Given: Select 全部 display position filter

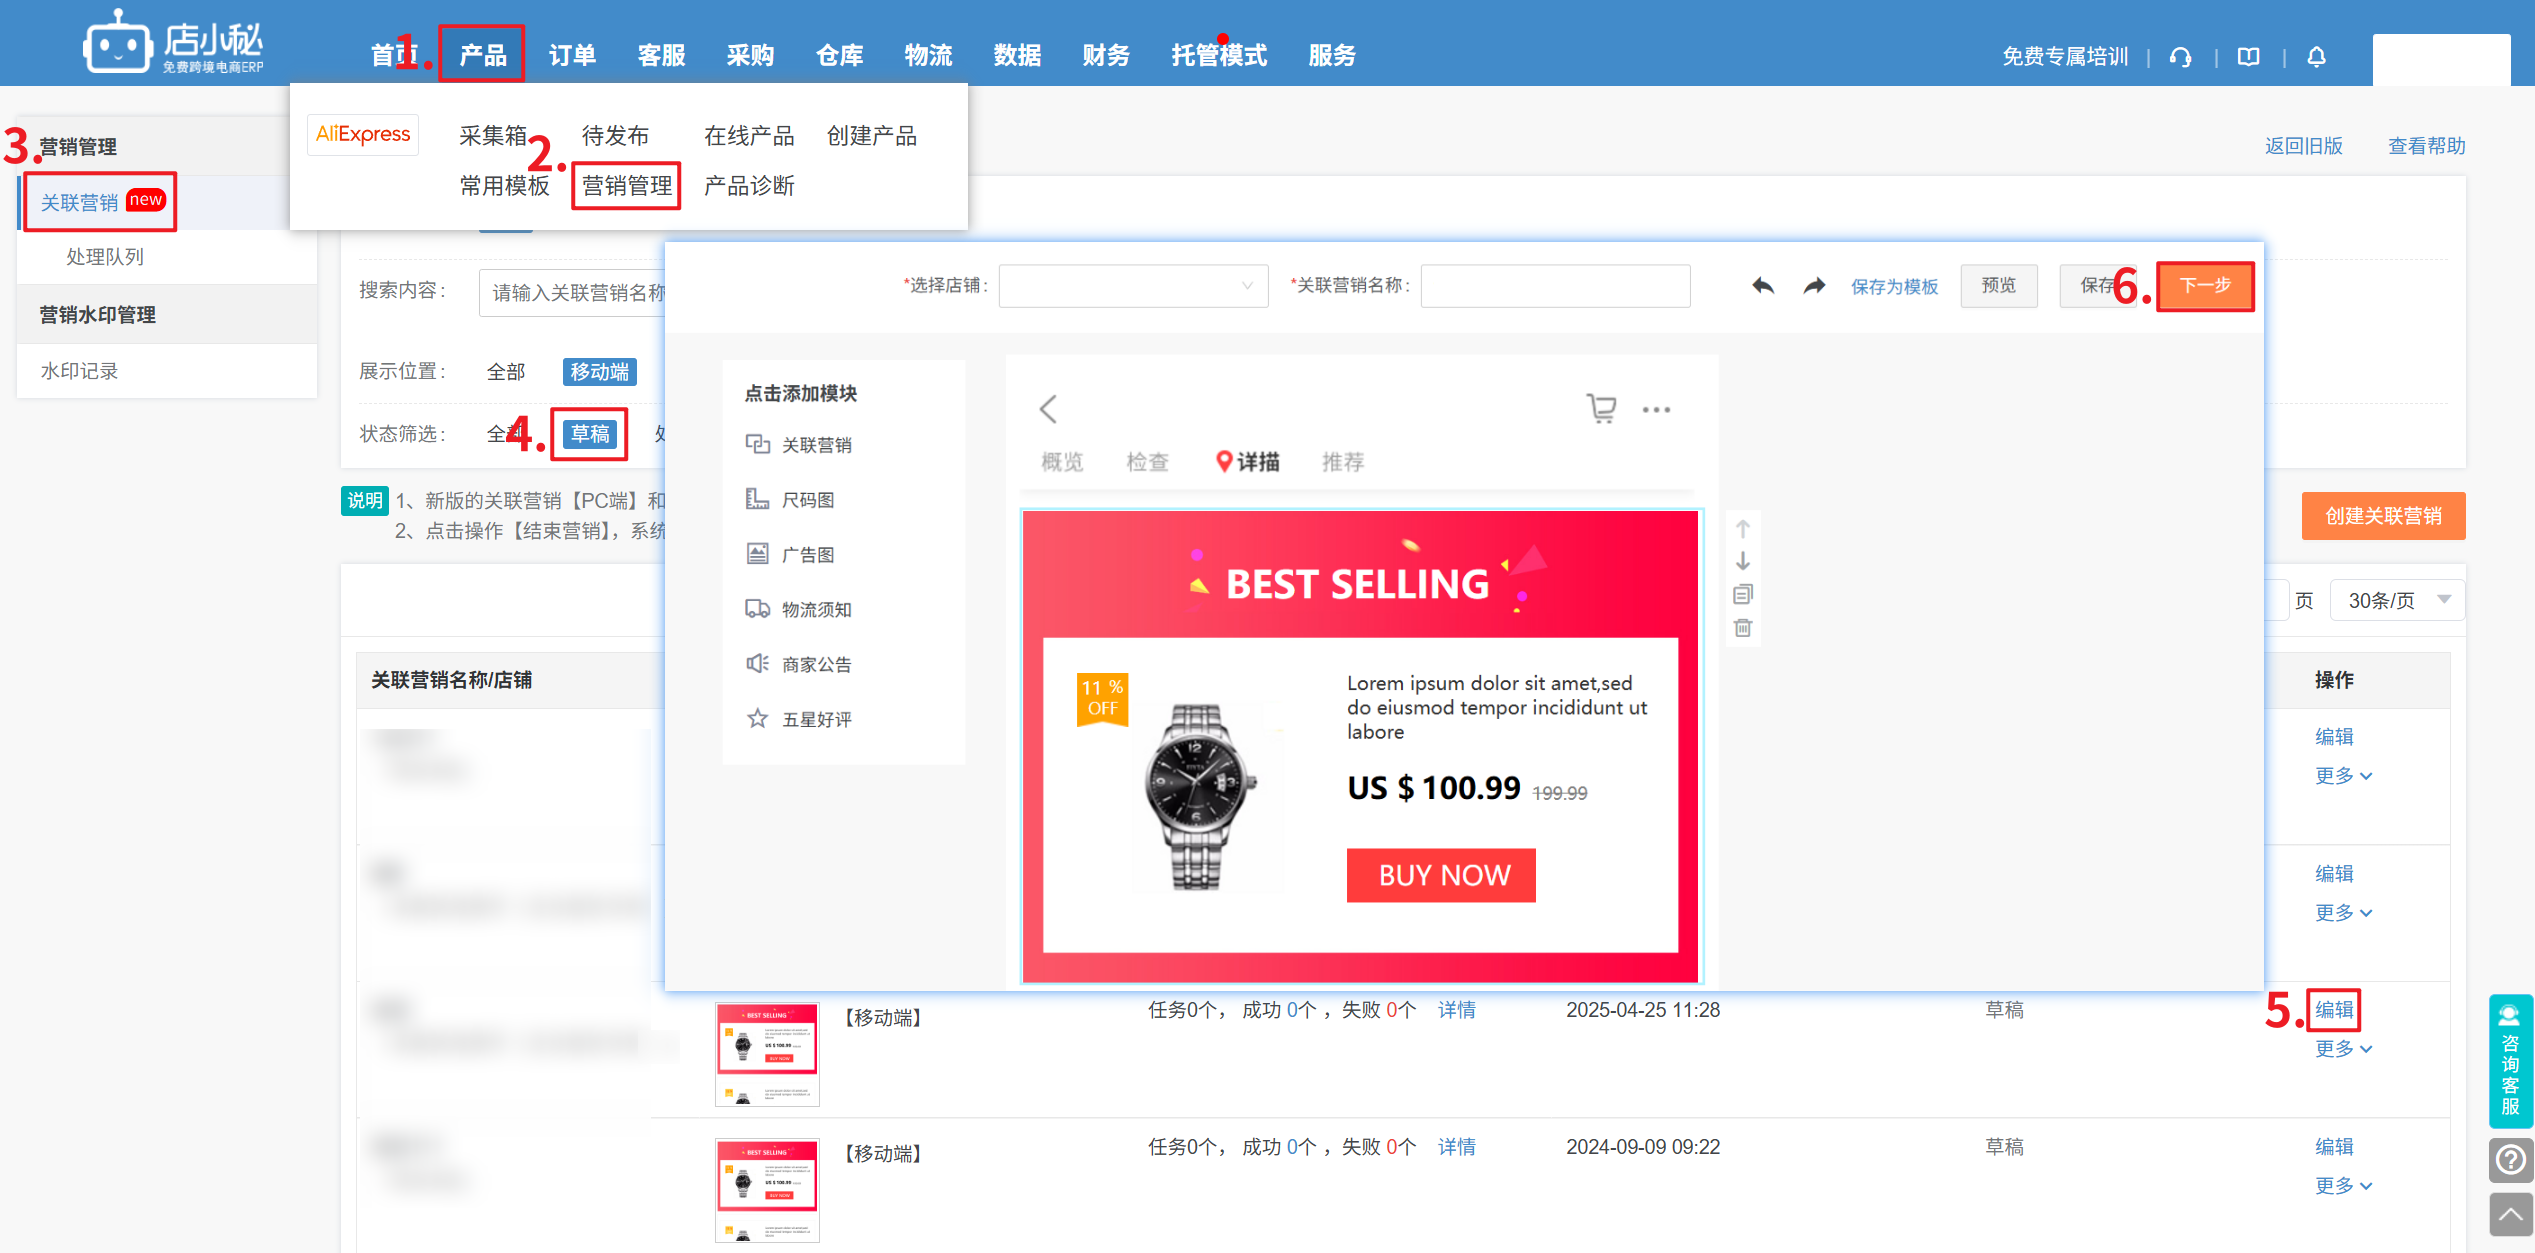Looking at the screenshot, I should 505,371.
